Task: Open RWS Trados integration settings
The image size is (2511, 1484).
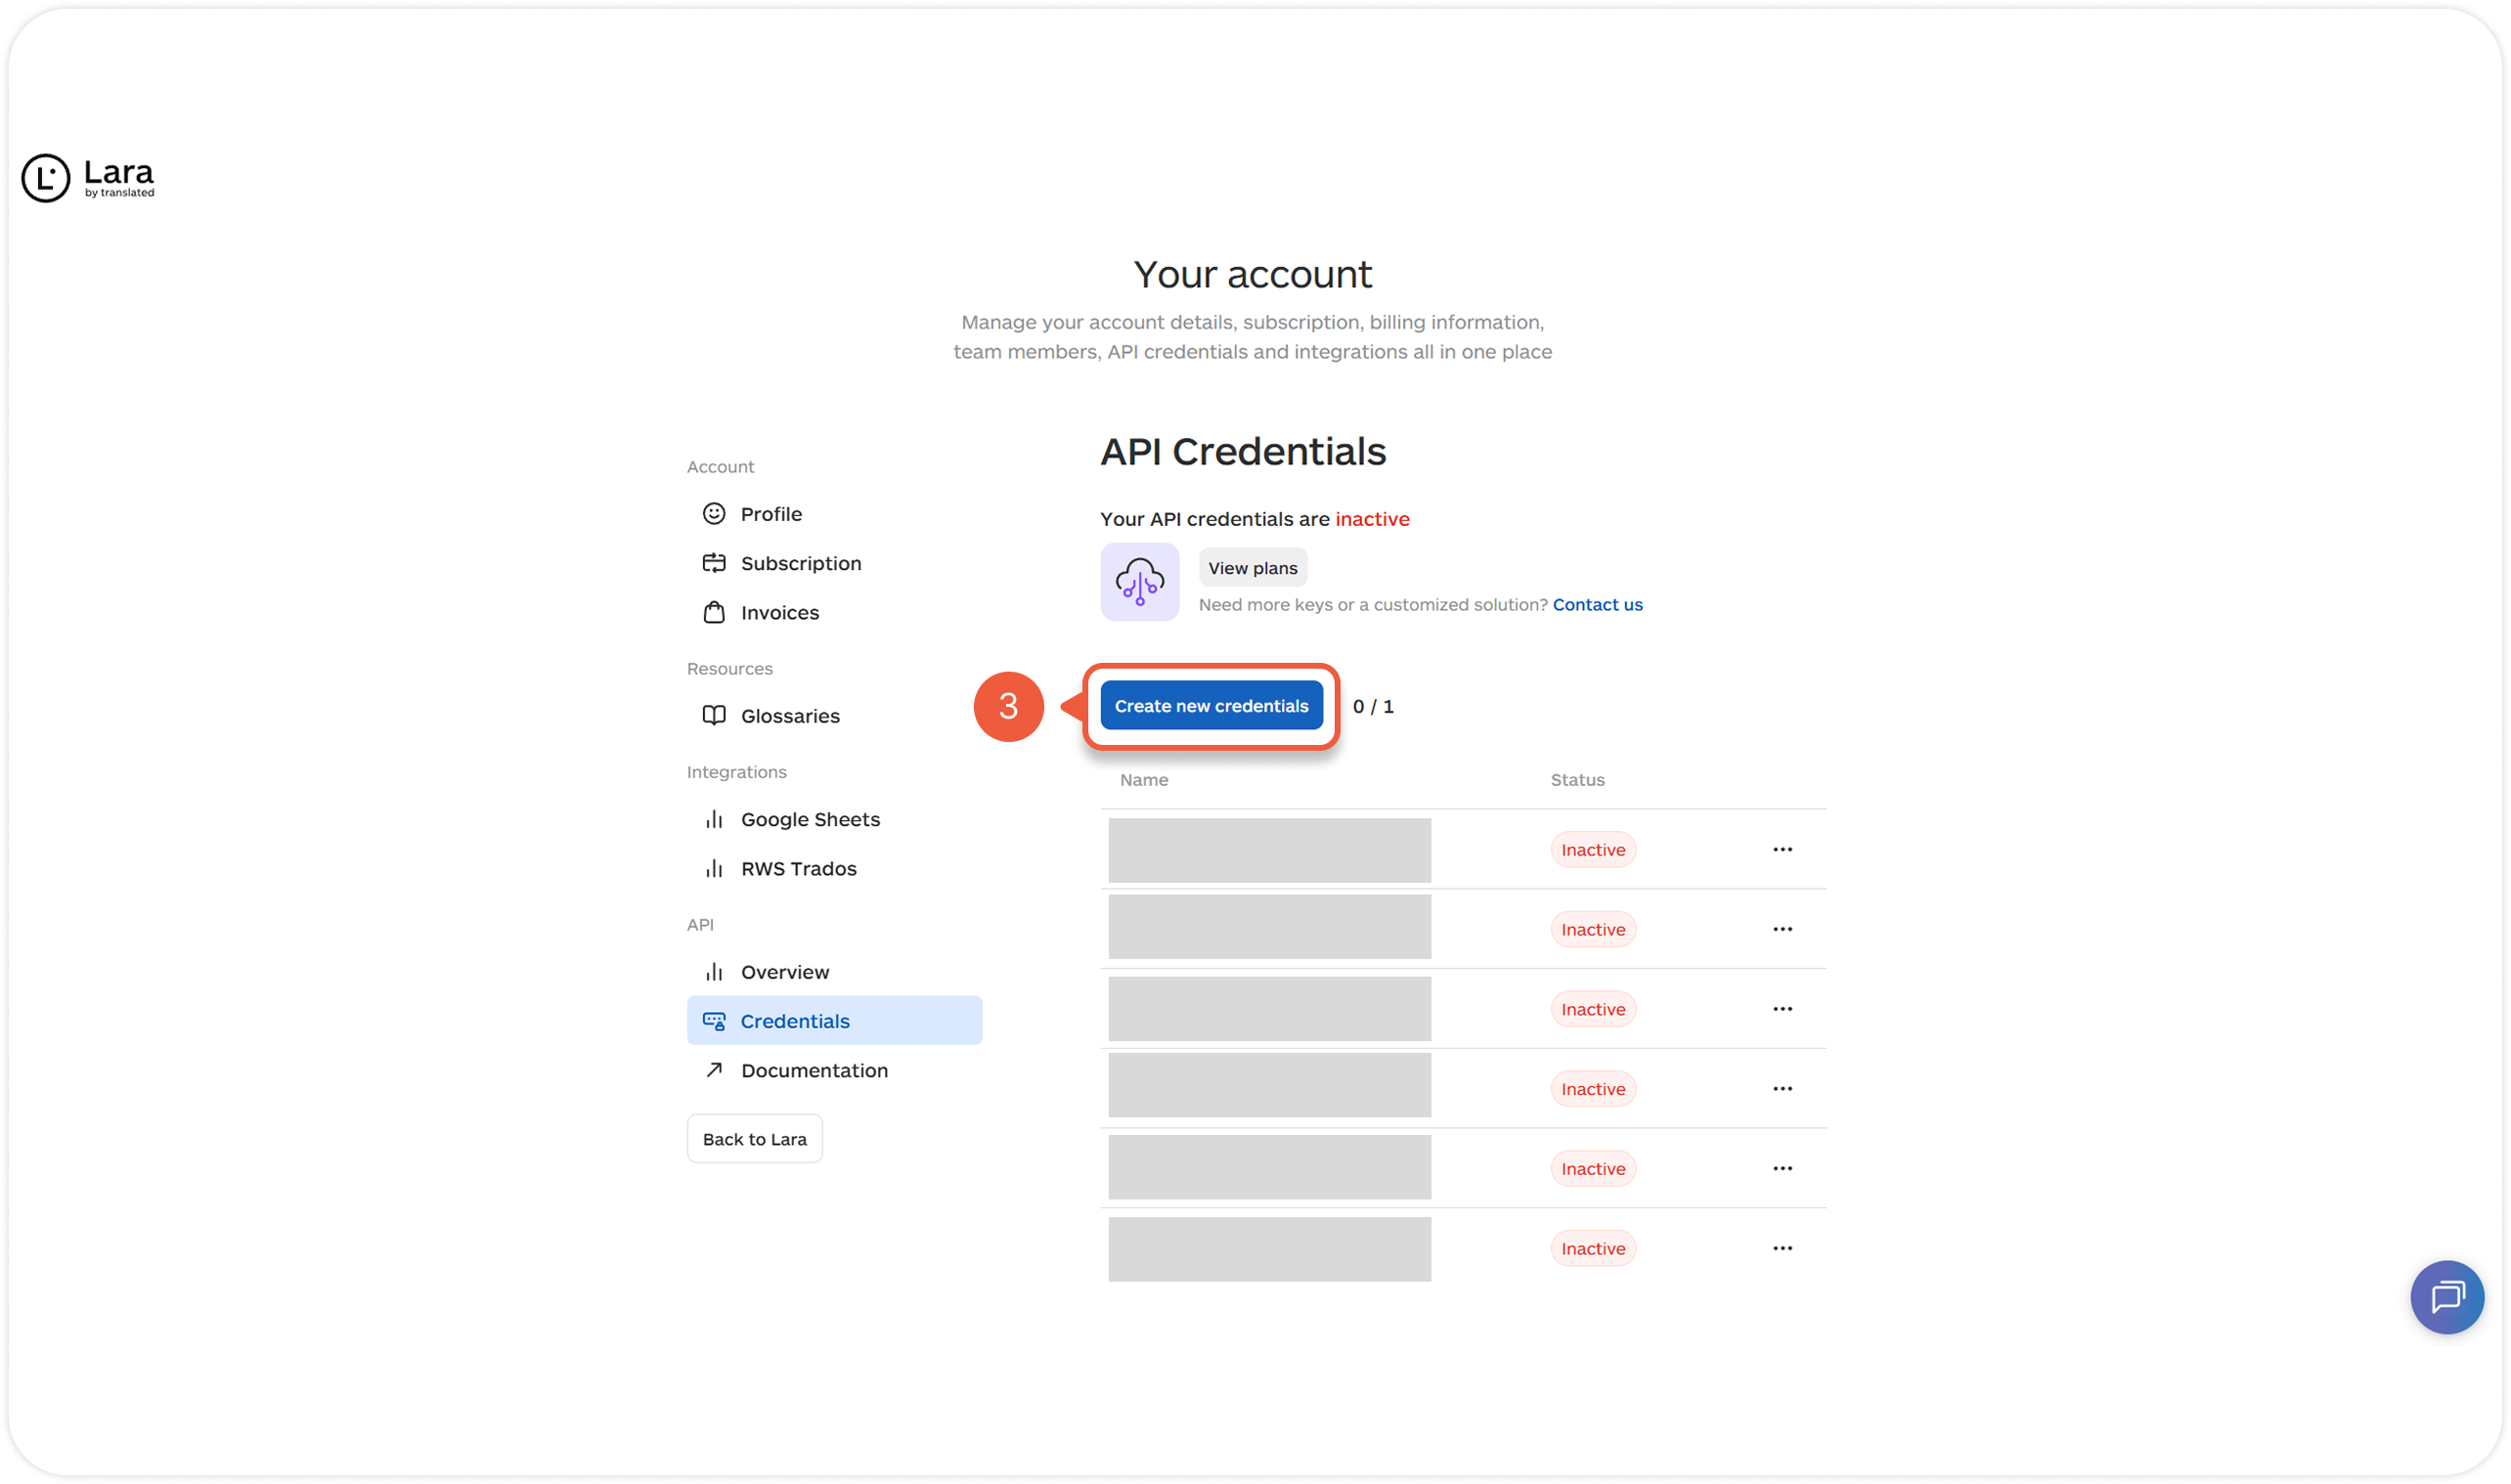Action: click(798, 868)
